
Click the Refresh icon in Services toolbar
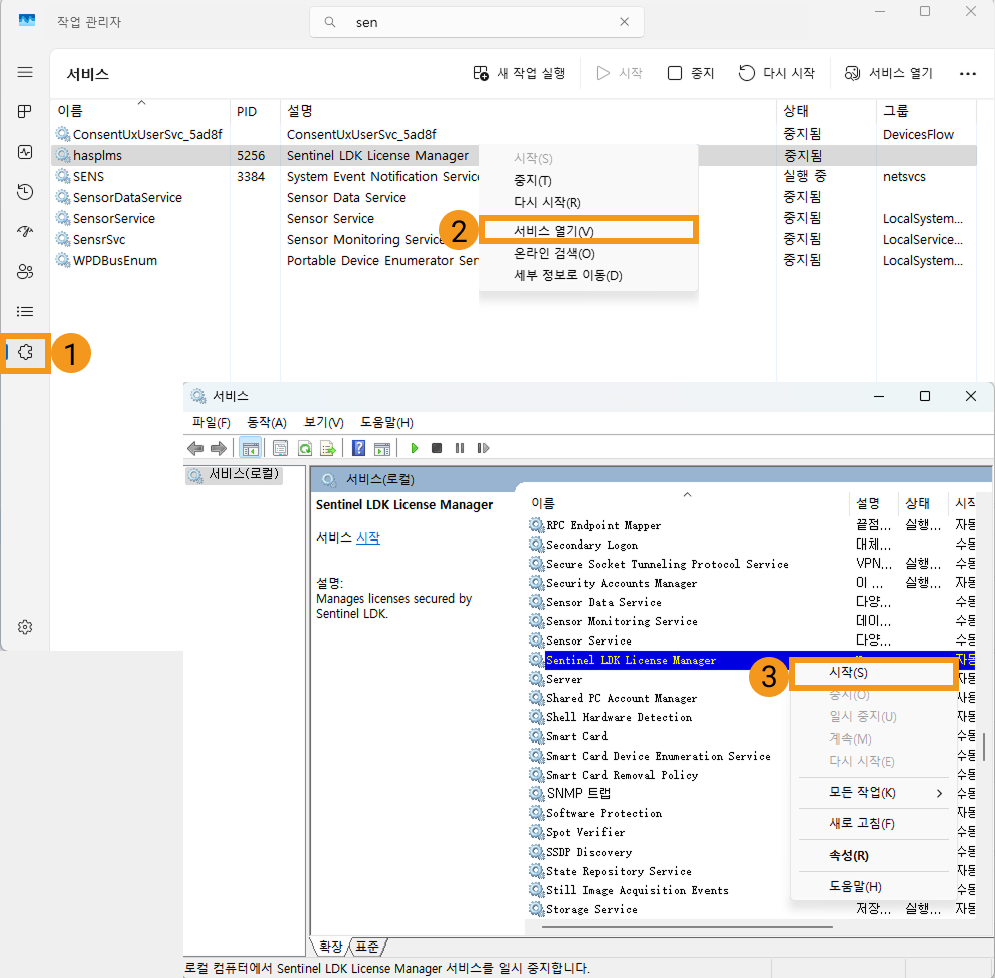(x=304, y=448)
